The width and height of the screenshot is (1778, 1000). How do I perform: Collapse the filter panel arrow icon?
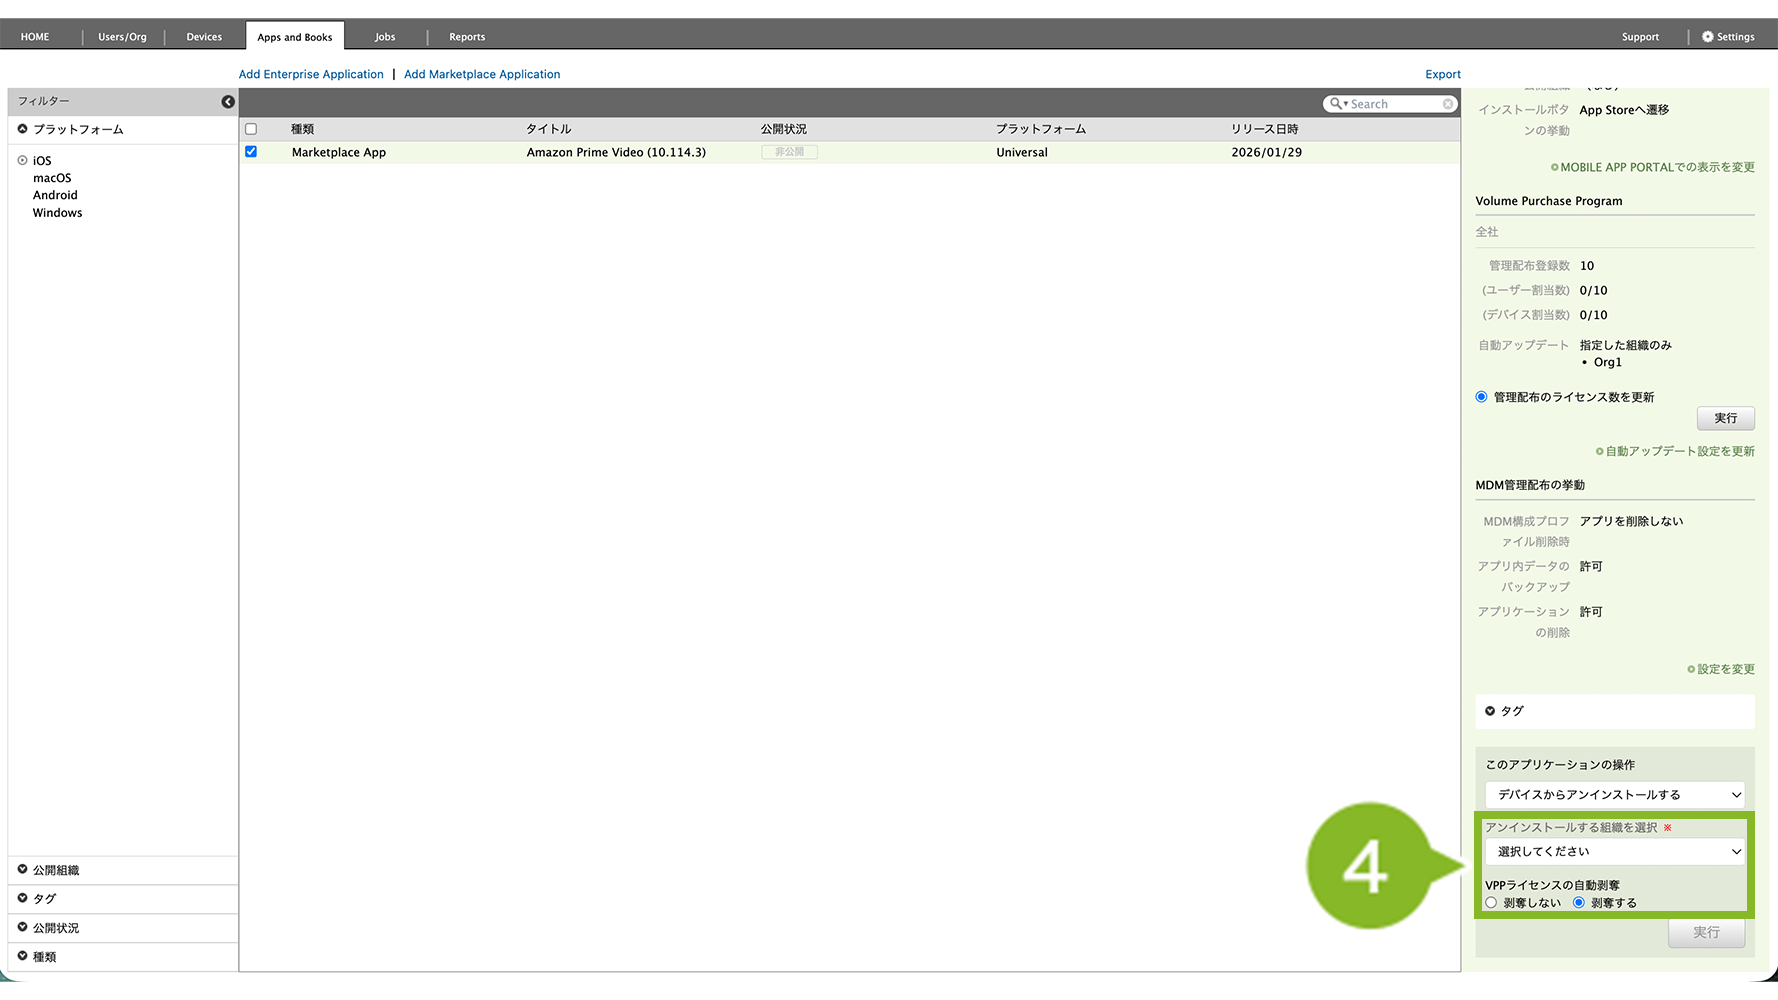(228, 102)
